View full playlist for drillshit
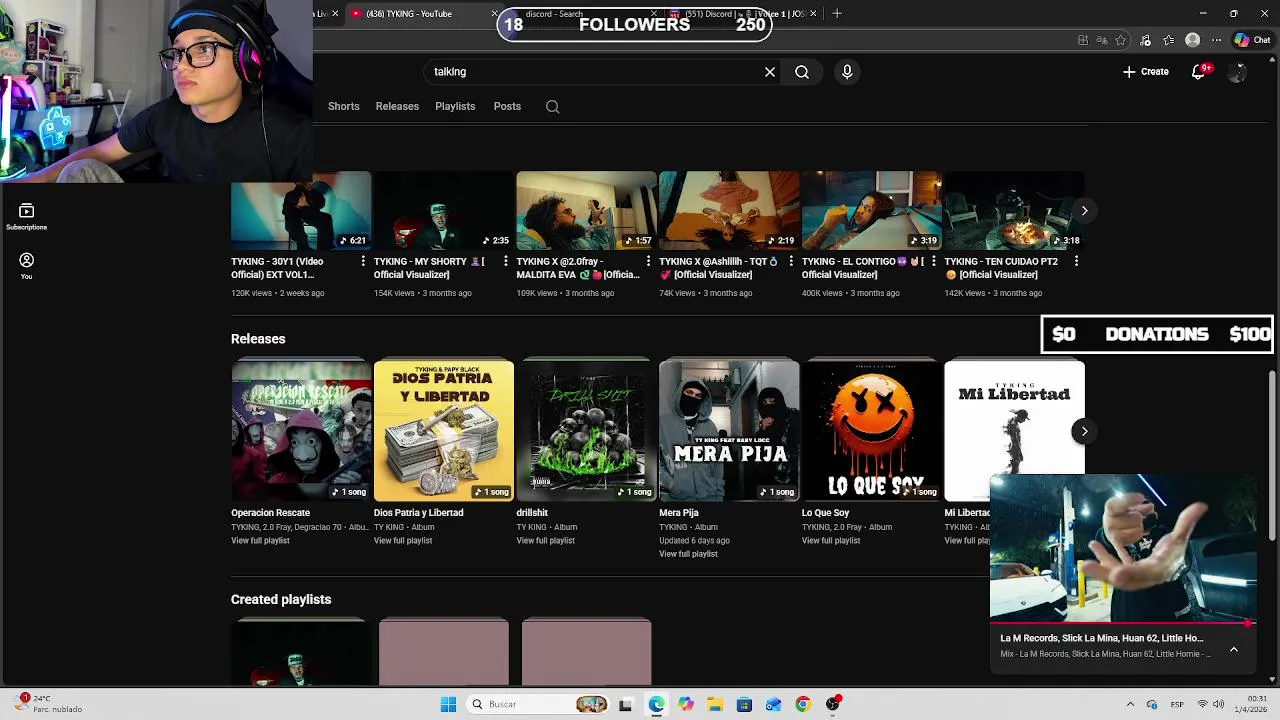The width and height of the screenshot is (1280, 720). click(545, 541)
